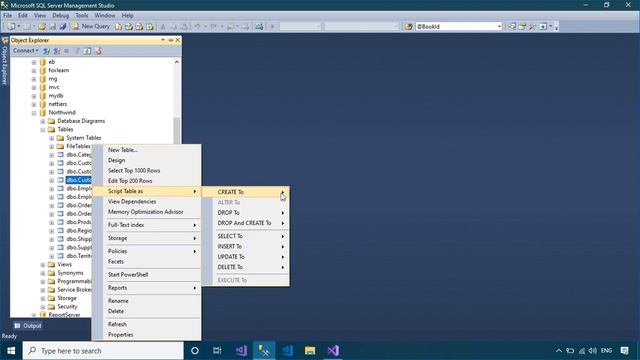Image resolution: width=640 pixels, height=360 pixels.
Task: Expand the System Tables folder
Action: click(52, 138)
